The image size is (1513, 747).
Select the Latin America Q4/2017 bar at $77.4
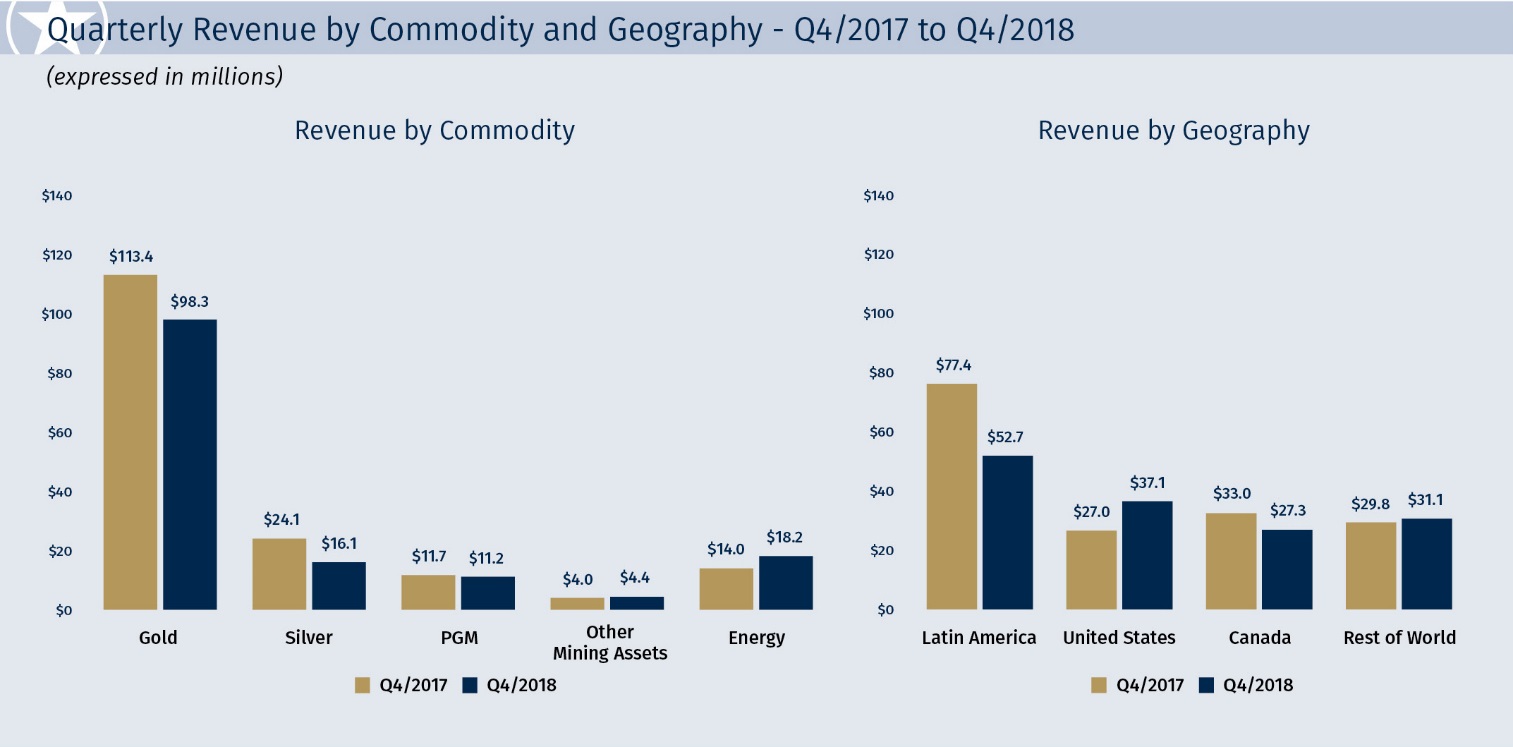951,496
